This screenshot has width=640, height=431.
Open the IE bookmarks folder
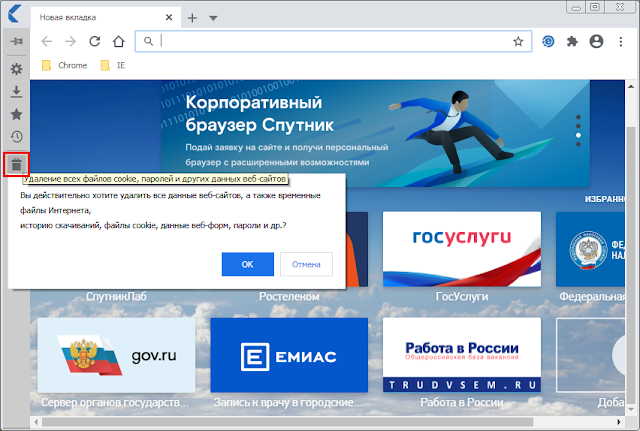coord(113,65)
